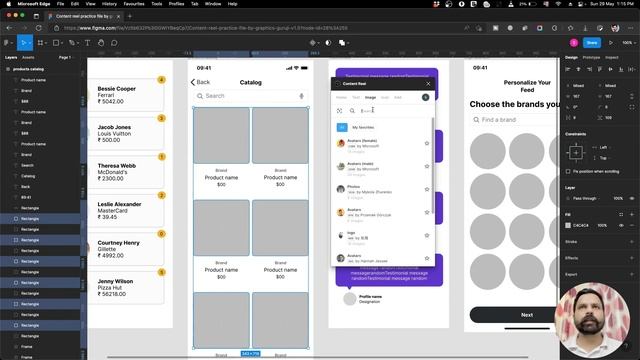Open the zoom level 100% dropdown
The image size is (640, 360).
(629, 43)
